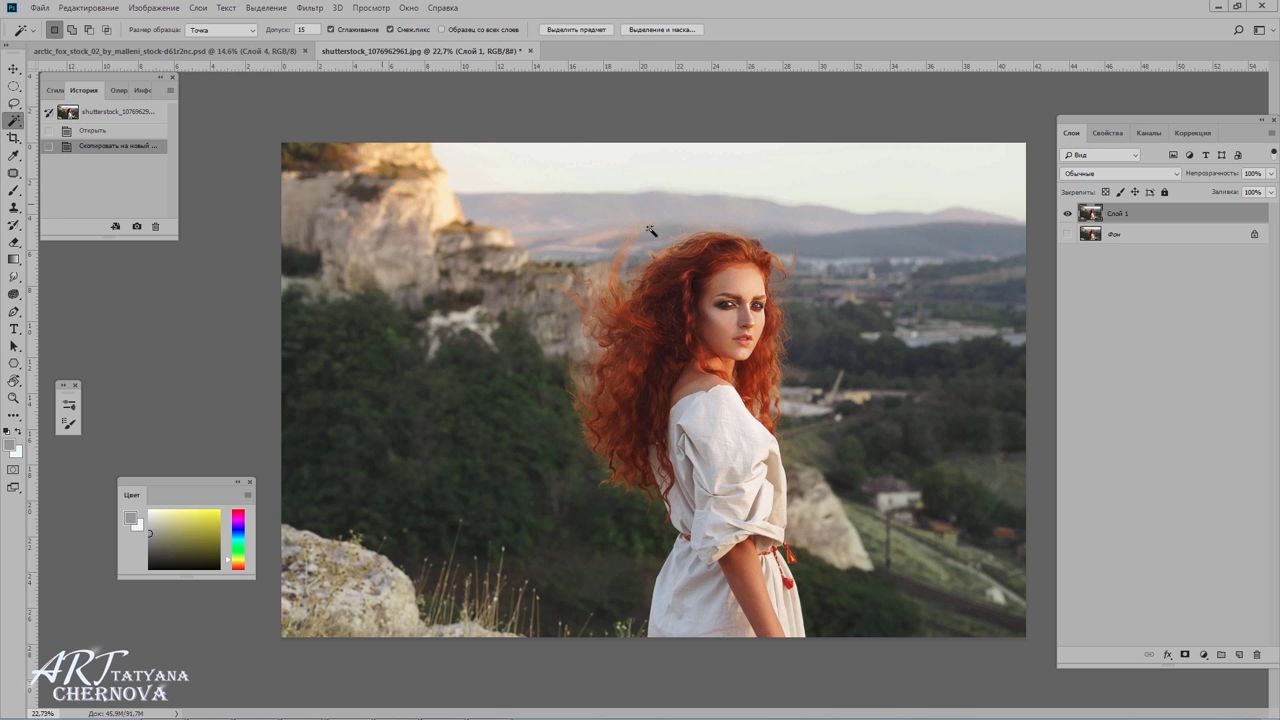Open layer filter Вид dropdown
Screen dimensions: 1280x720
1101,155
